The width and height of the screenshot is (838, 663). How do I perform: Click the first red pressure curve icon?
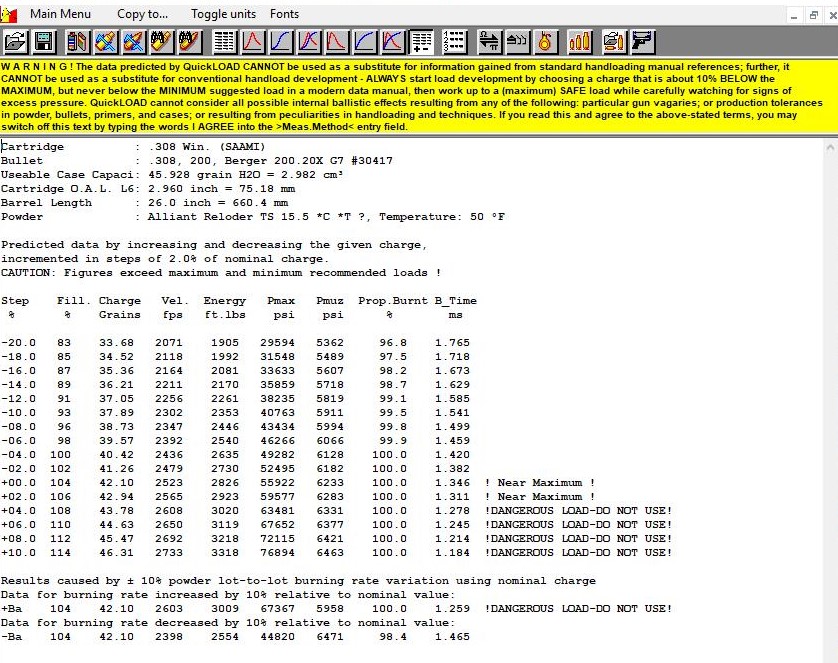click(253, 42)
